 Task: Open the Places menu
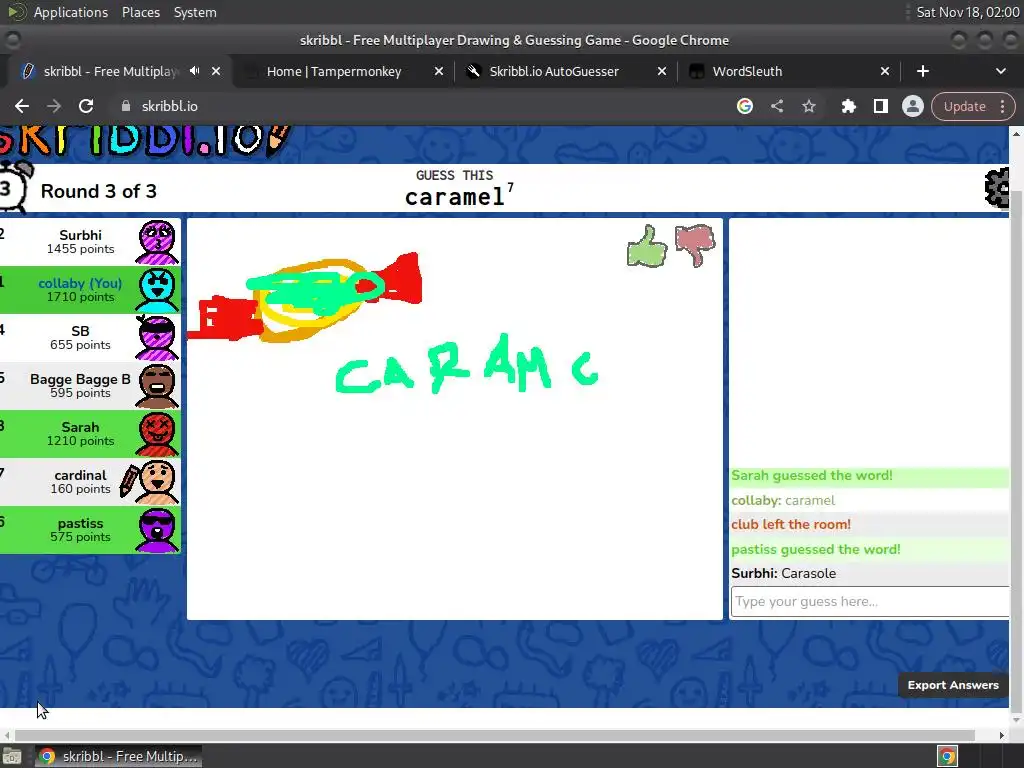point(140,12)
